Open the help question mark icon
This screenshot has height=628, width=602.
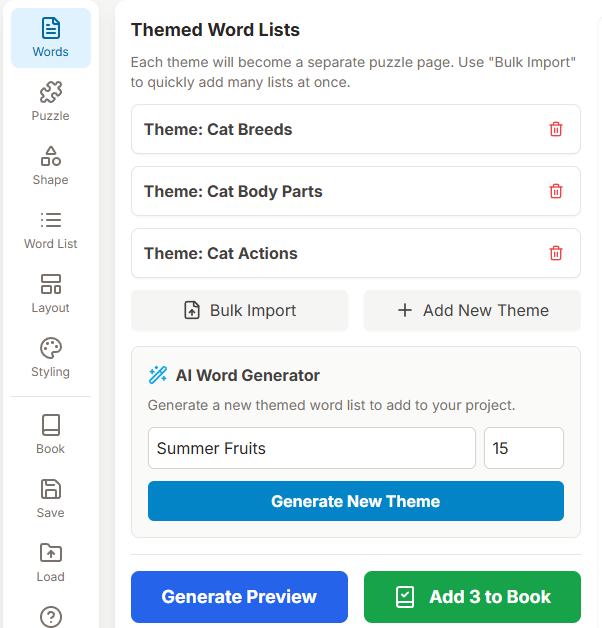point(50,616)
